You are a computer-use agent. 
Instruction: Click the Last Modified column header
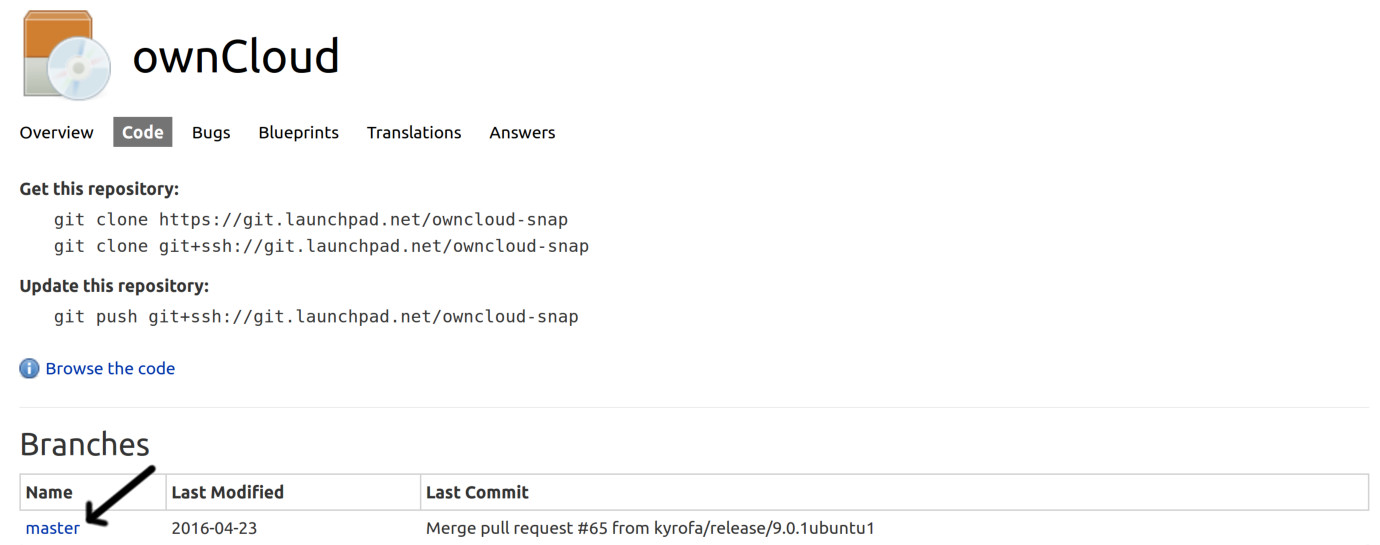[228, 492]
